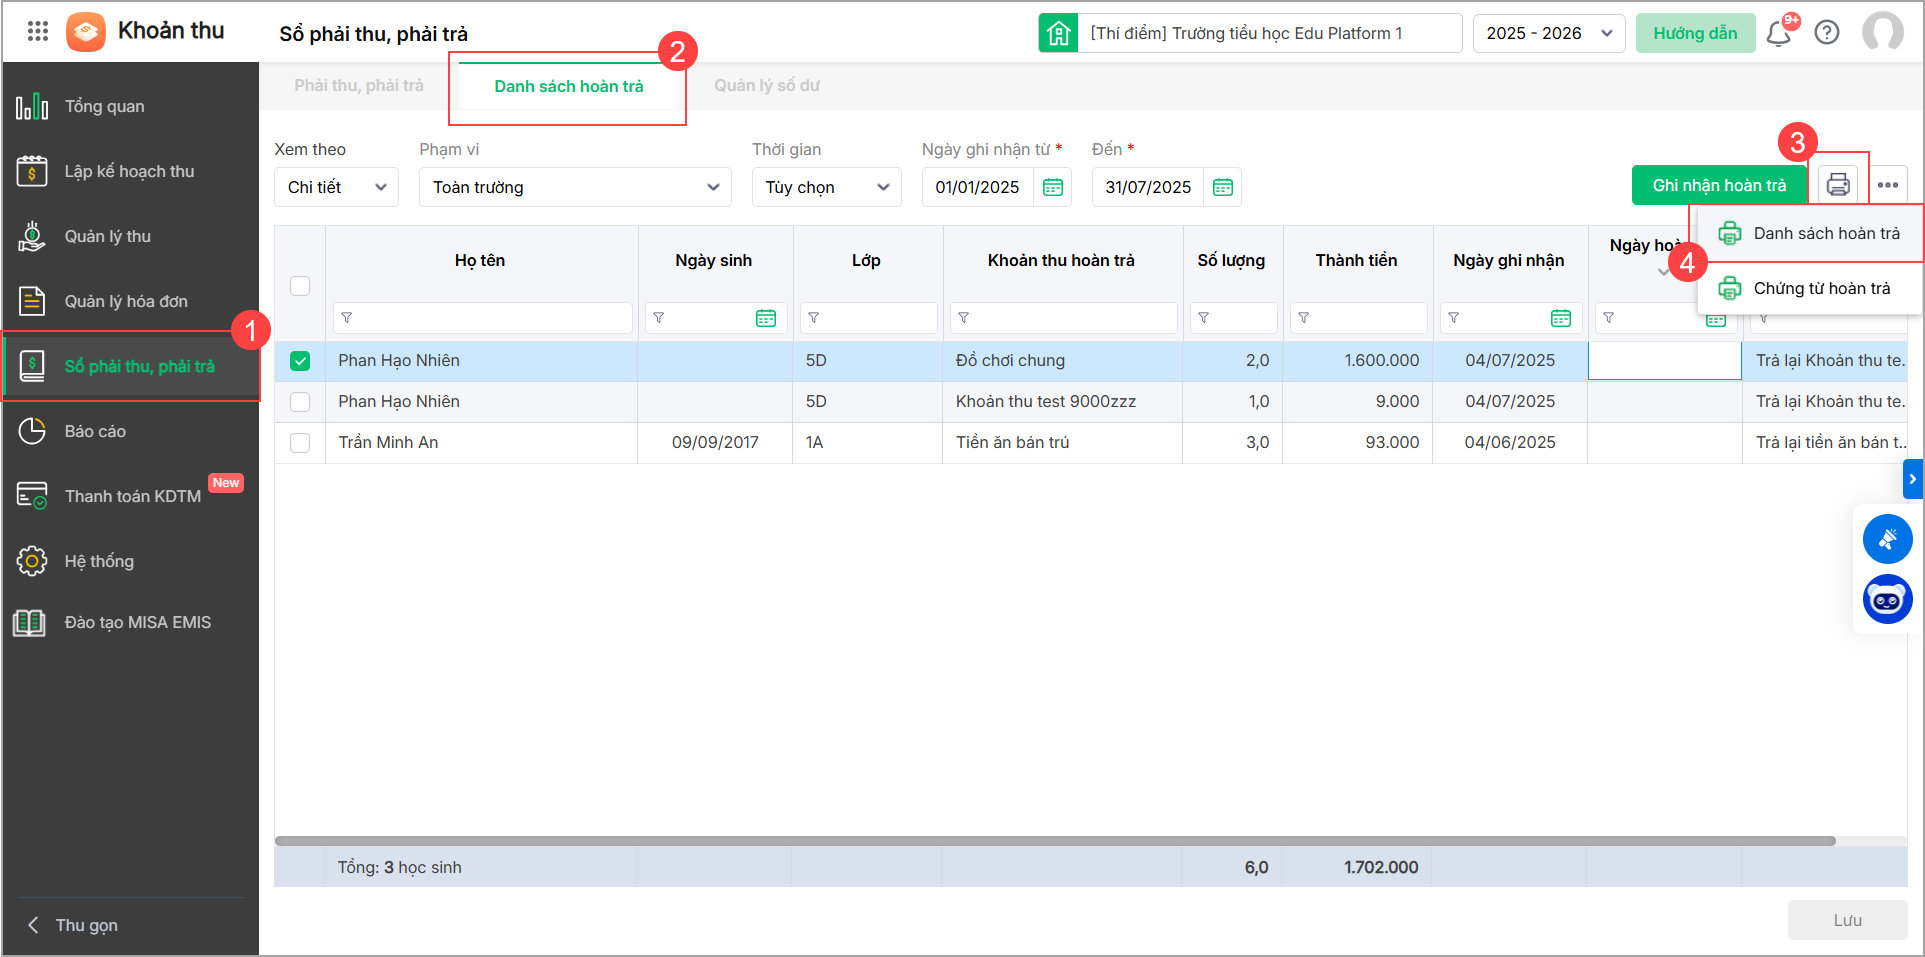Open Quản lý hóa đơn in sidebar
Screen dimensions: 1925x957
tap(130, 301)
